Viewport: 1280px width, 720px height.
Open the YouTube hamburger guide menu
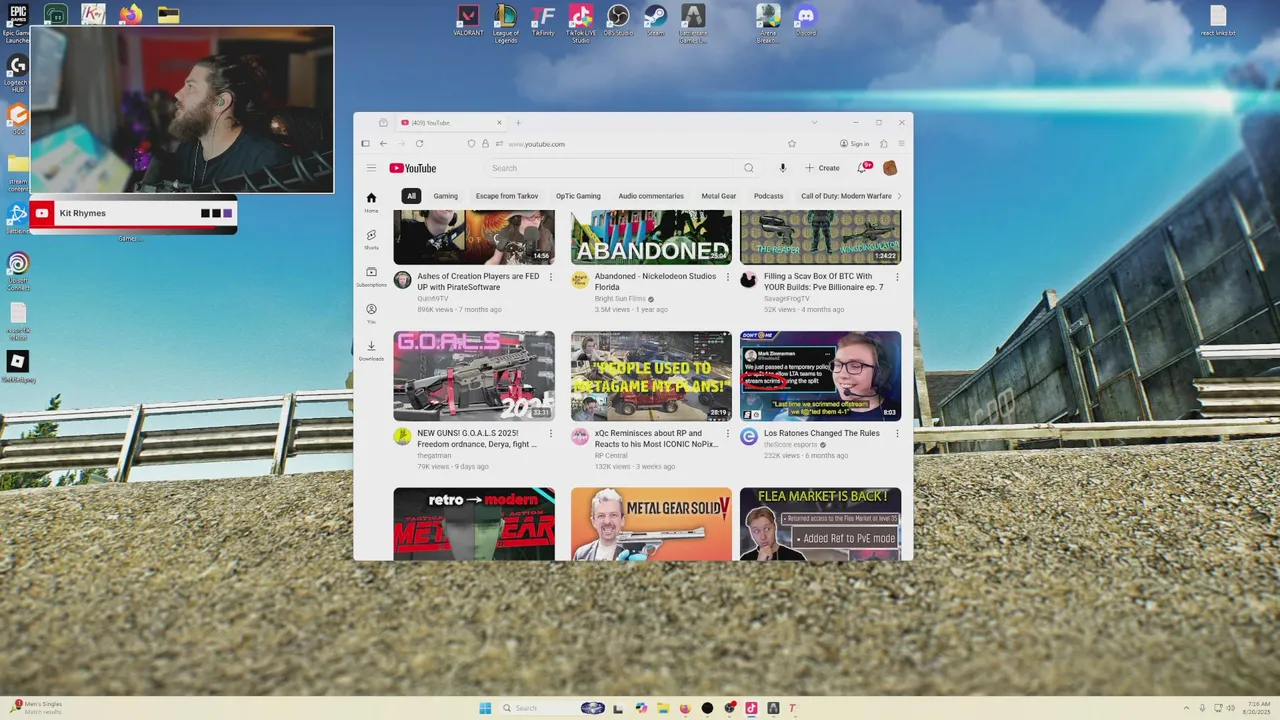click(371, 168)
